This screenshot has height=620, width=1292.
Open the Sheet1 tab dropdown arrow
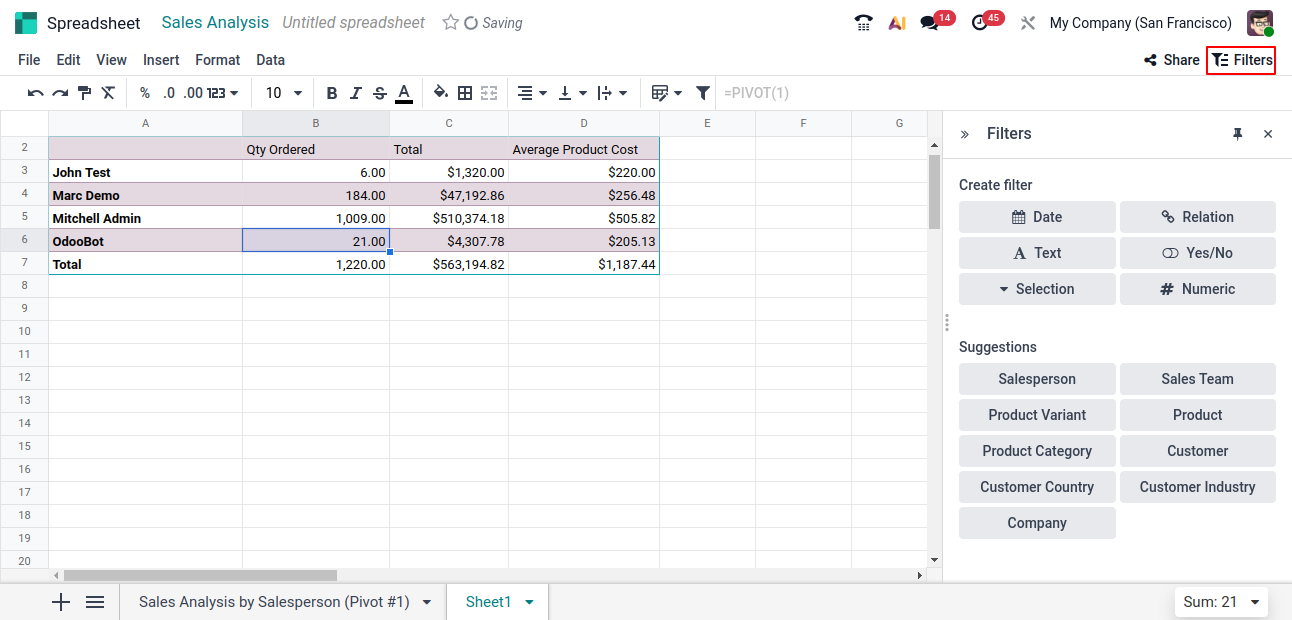tap(529, 602)
